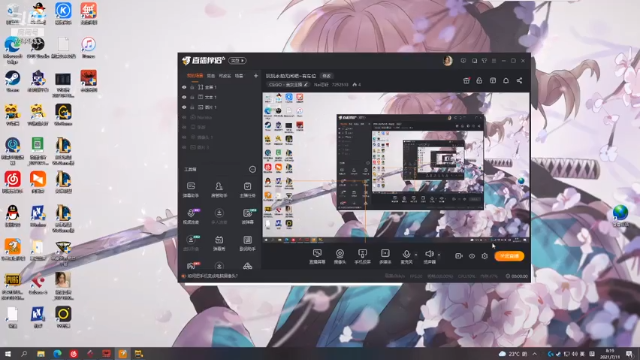The height and width of the screenshot is (360, 640).
Task: Share the live room via share icon
Action: [x=520, y=81]
